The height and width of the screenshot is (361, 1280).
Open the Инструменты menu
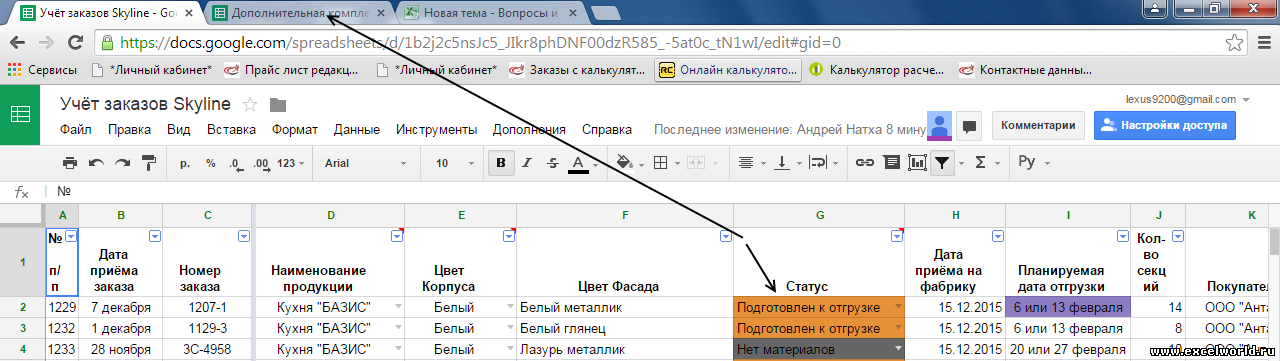click(x=436, y=130)
